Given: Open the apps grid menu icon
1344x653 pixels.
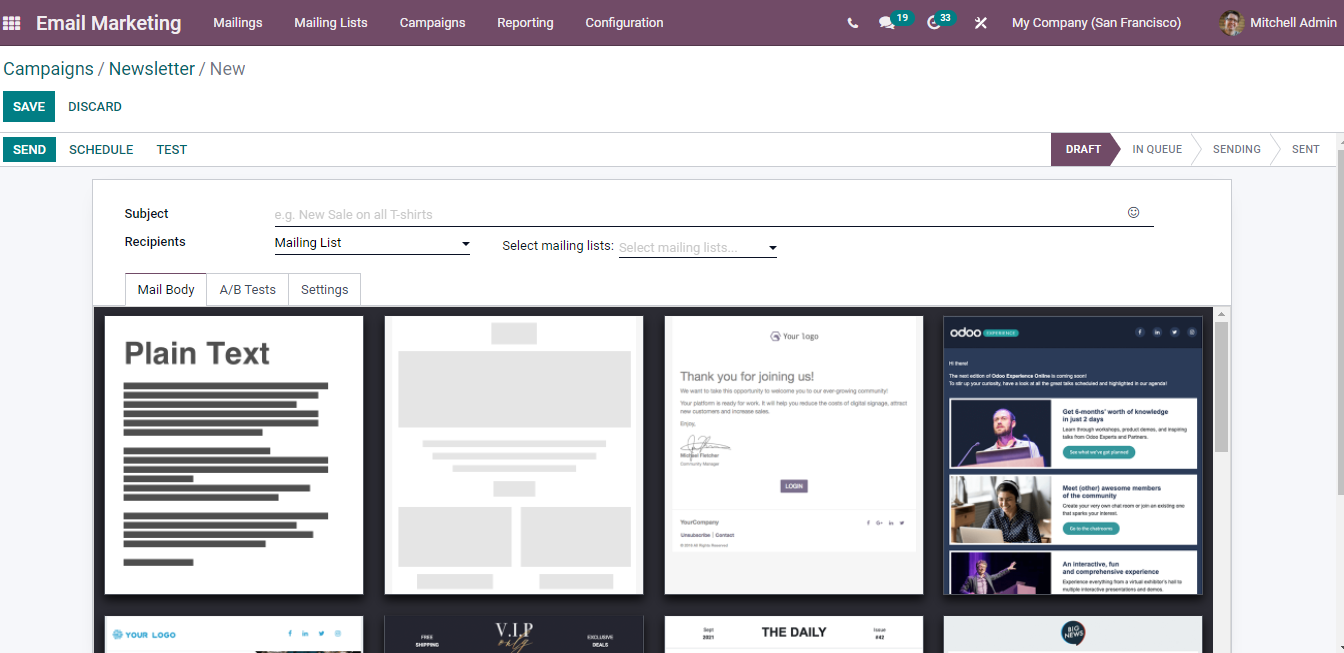Looking at the screenshot, I should (x=12, y=23).
